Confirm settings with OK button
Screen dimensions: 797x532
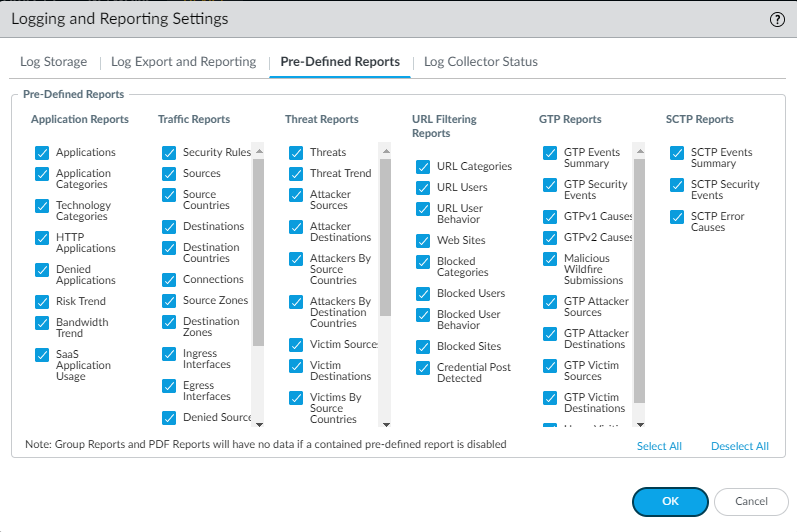pyautogui.click(x=670, y=501)
